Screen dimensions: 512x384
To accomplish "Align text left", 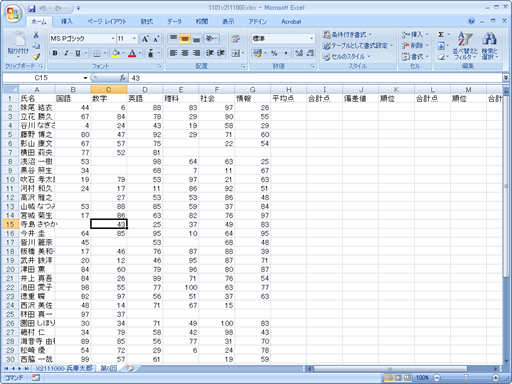I will [173, 53].
